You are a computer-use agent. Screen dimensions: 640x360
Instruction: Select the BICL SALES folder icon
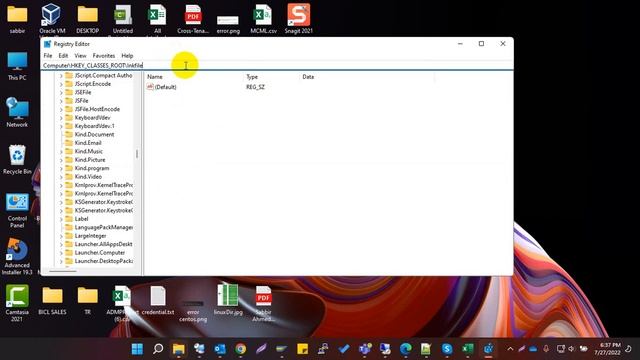tap(52, 301)
